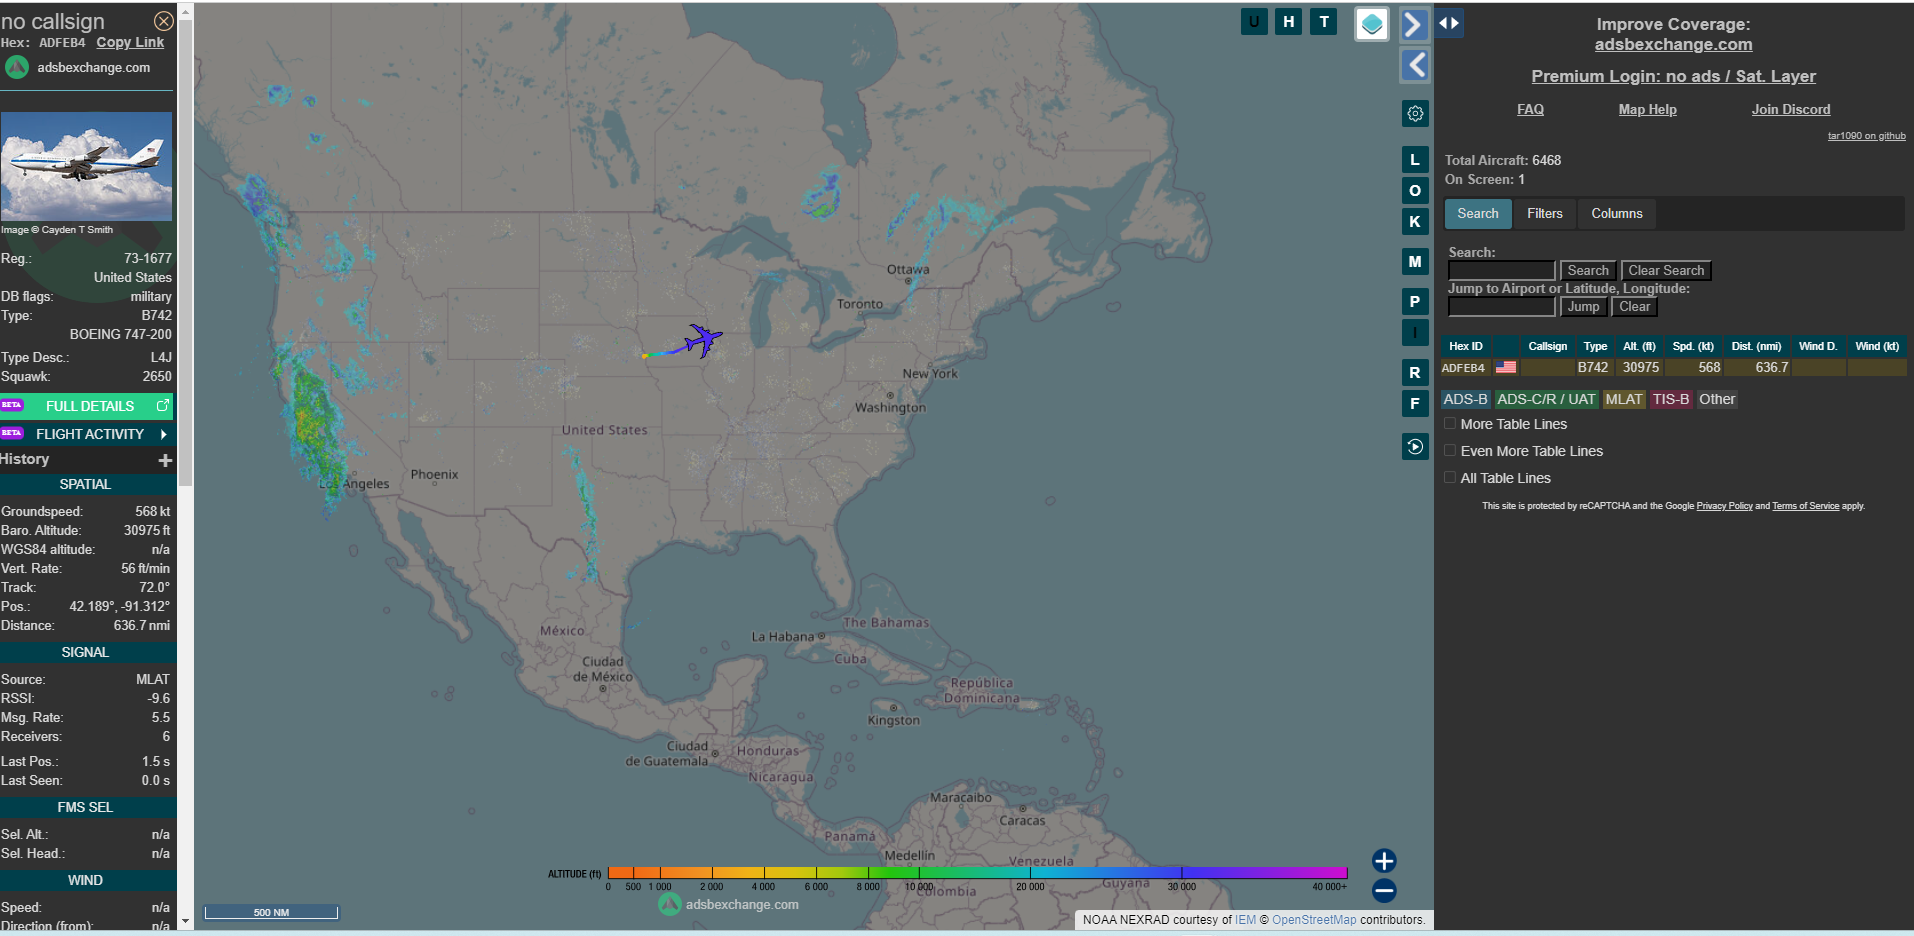
Task: Focus the Jump to Airport input field
Action: click(x=1502, y=307)
